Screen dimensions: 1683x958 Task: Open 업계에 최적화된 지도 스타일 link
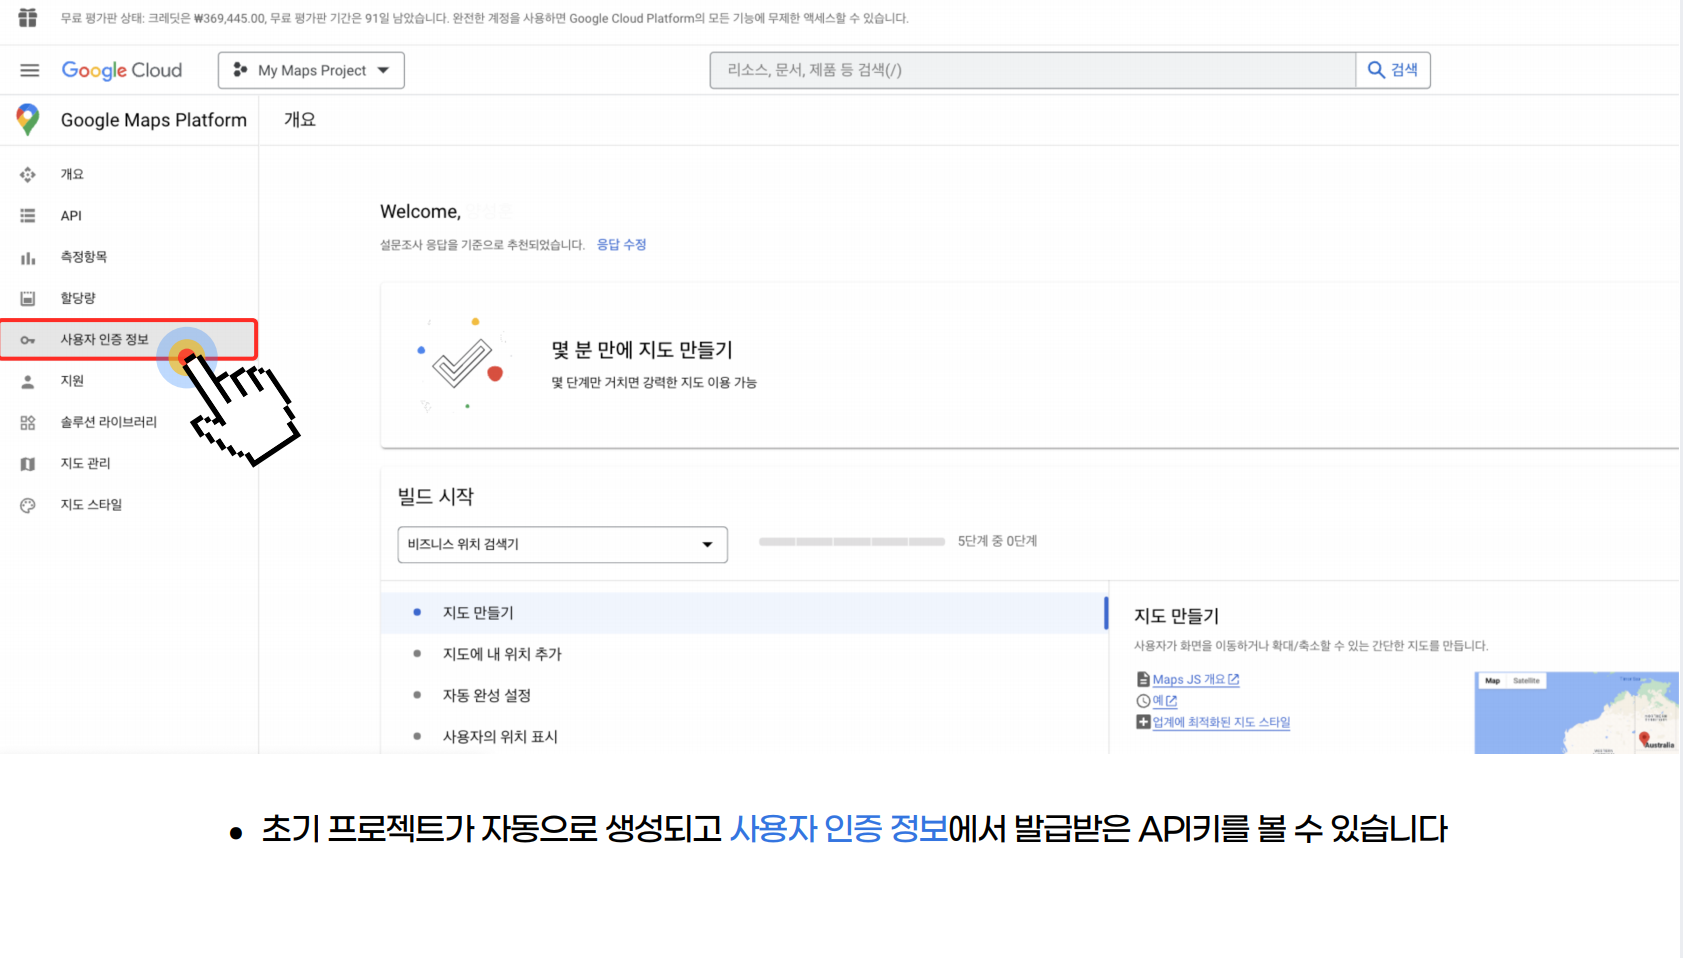pos(1221,722)
